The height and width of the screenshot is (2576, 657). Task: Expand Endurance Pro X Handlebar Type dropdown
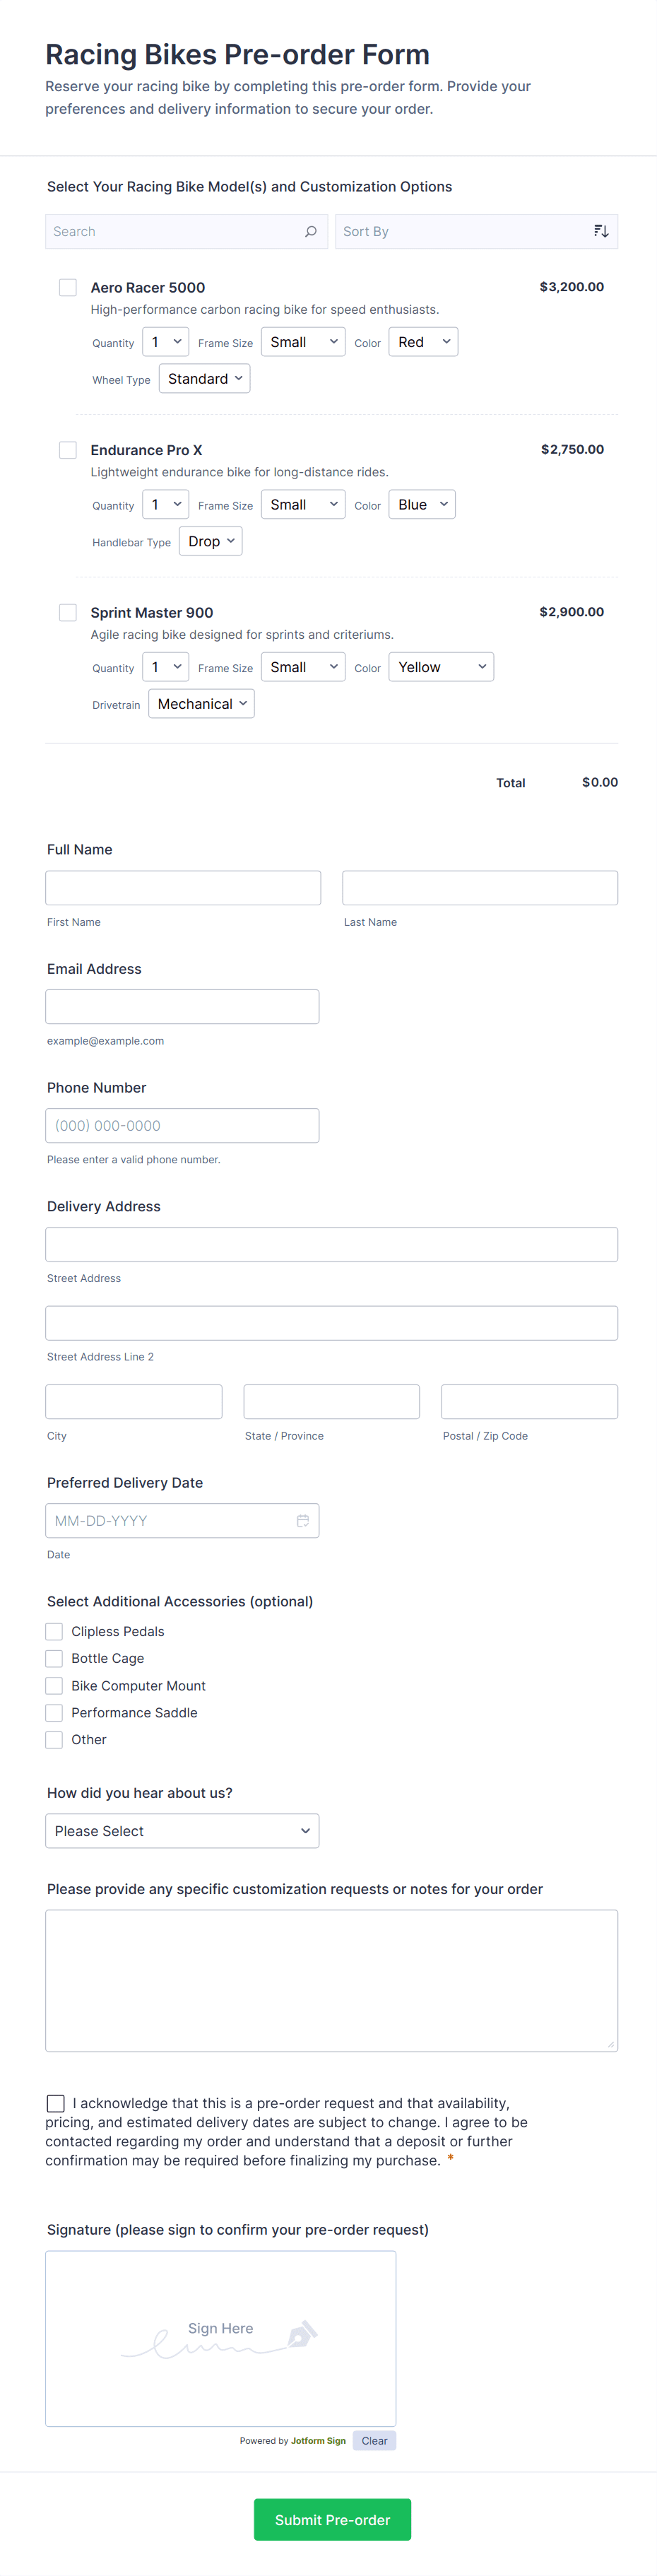click(210, 541)
